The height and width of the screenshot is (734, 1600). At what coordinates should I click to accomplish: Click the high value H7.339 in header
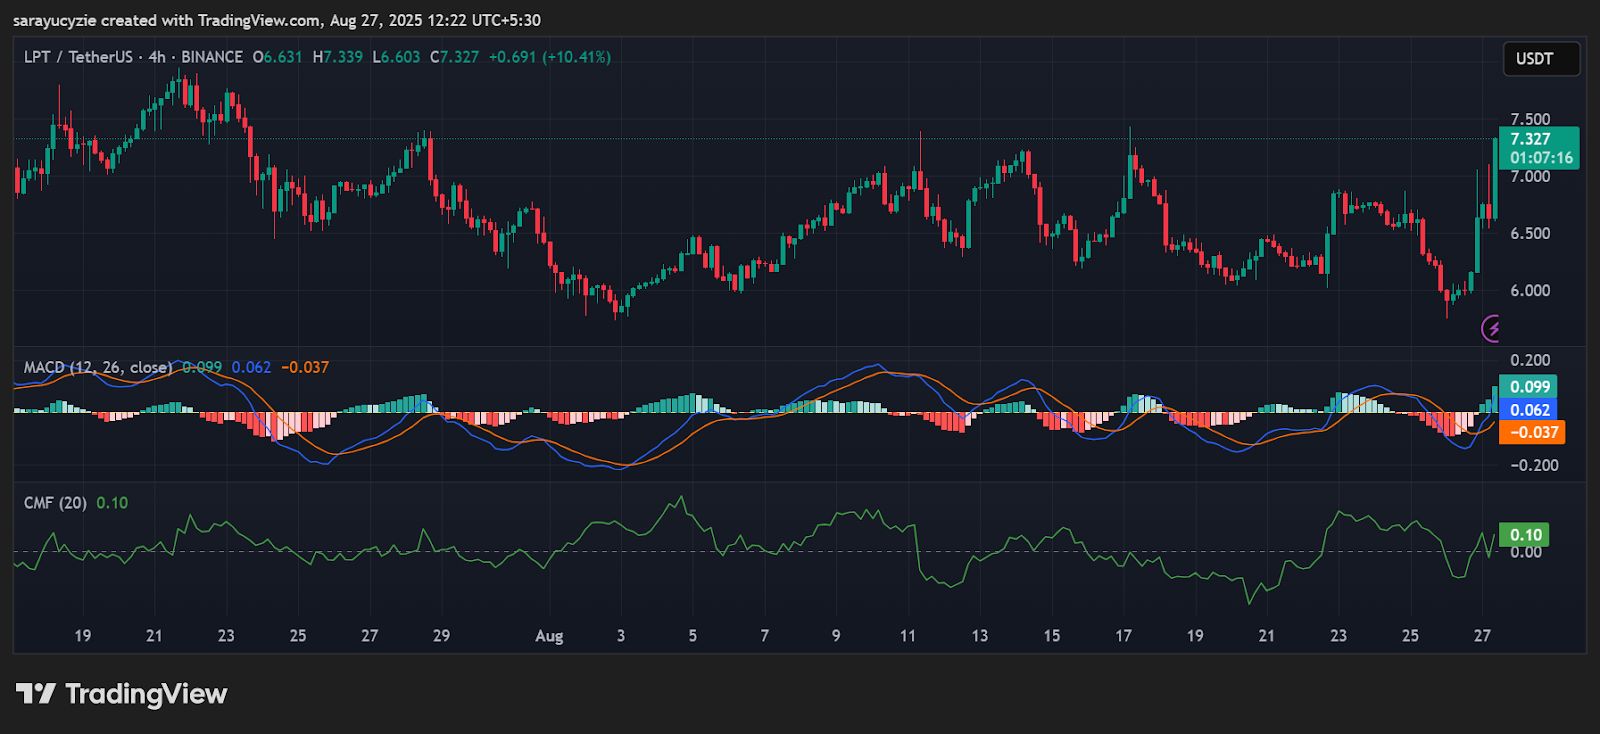[338, 57]
